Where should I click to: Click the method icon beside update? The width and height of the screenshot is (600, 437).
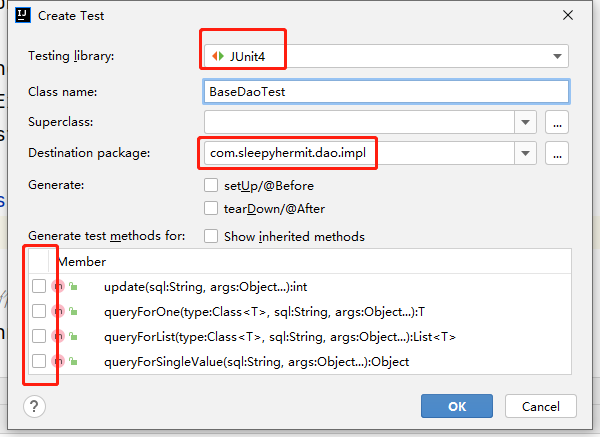(x=57, y=287)
